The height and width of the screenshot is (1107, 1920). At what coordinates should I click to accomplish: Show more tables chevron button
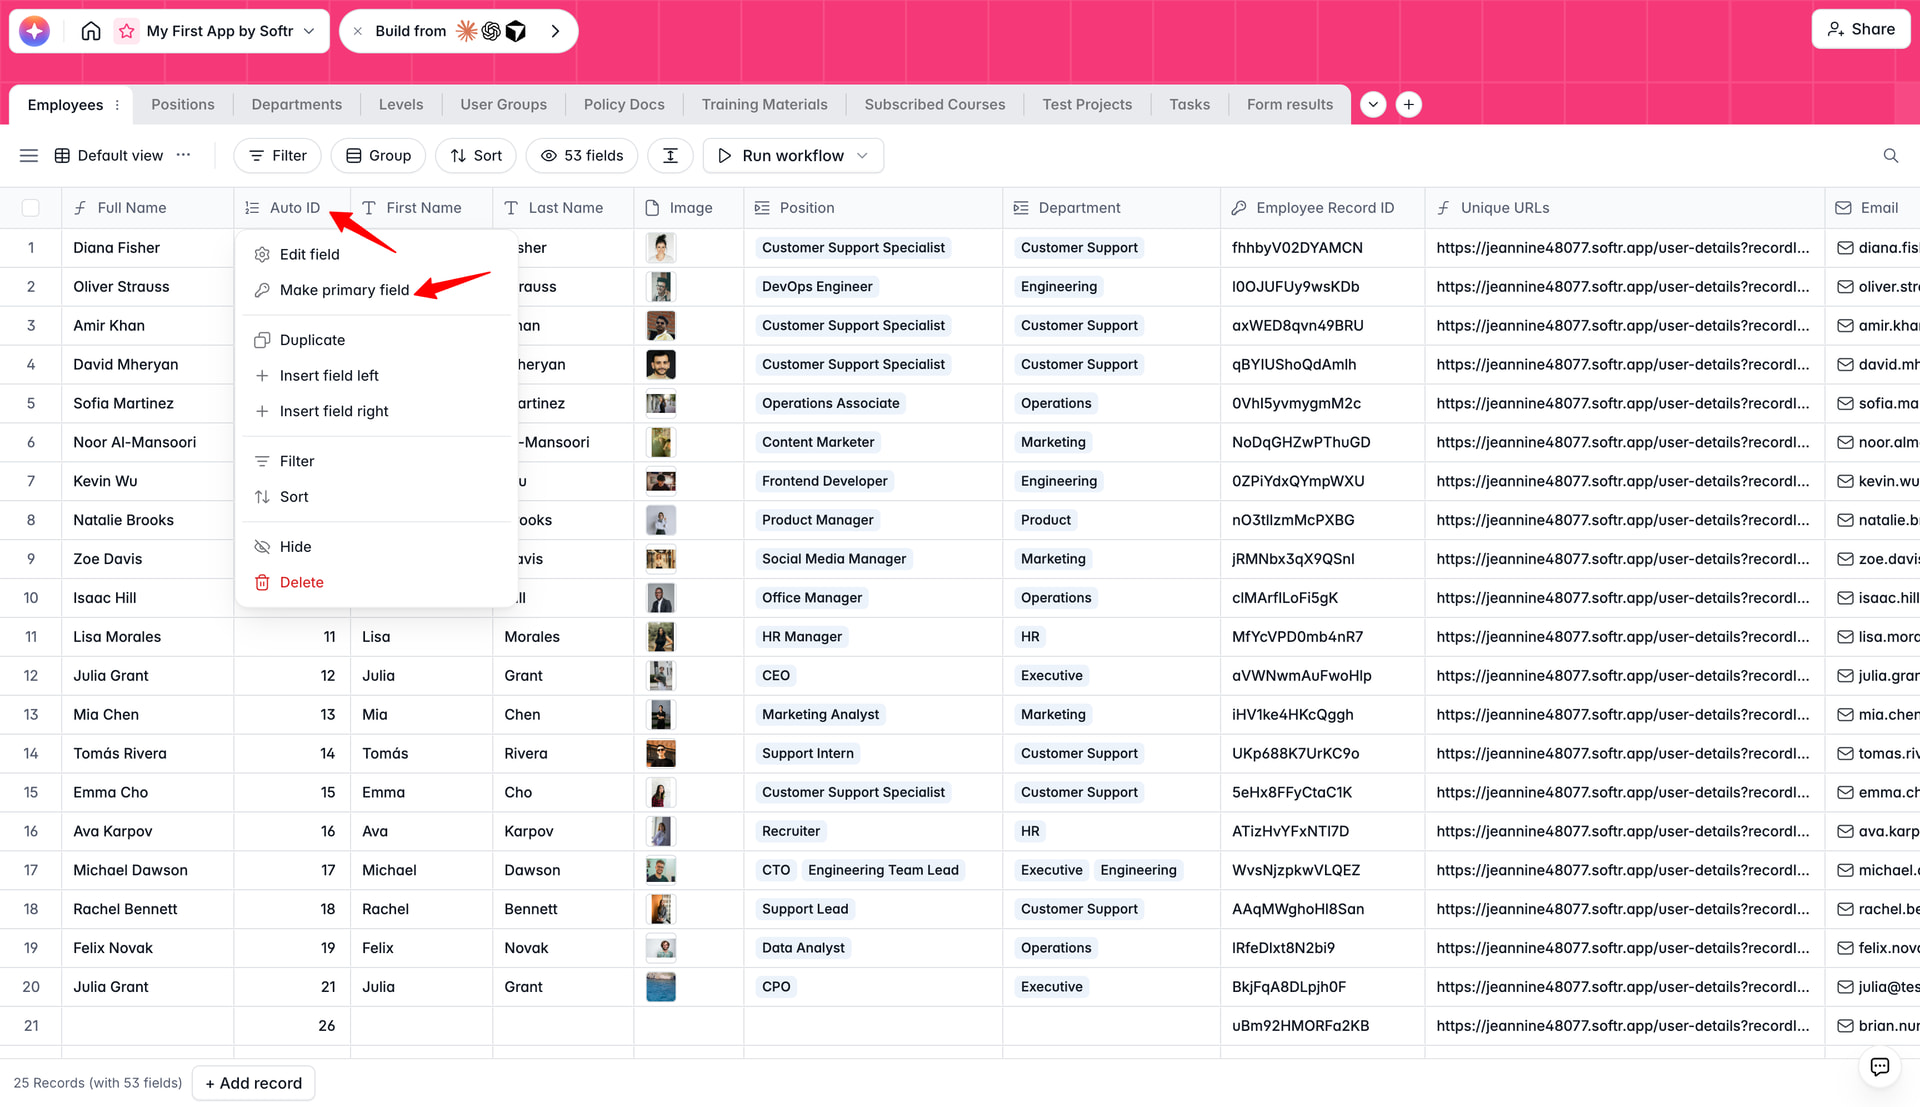pos(1373,104)
